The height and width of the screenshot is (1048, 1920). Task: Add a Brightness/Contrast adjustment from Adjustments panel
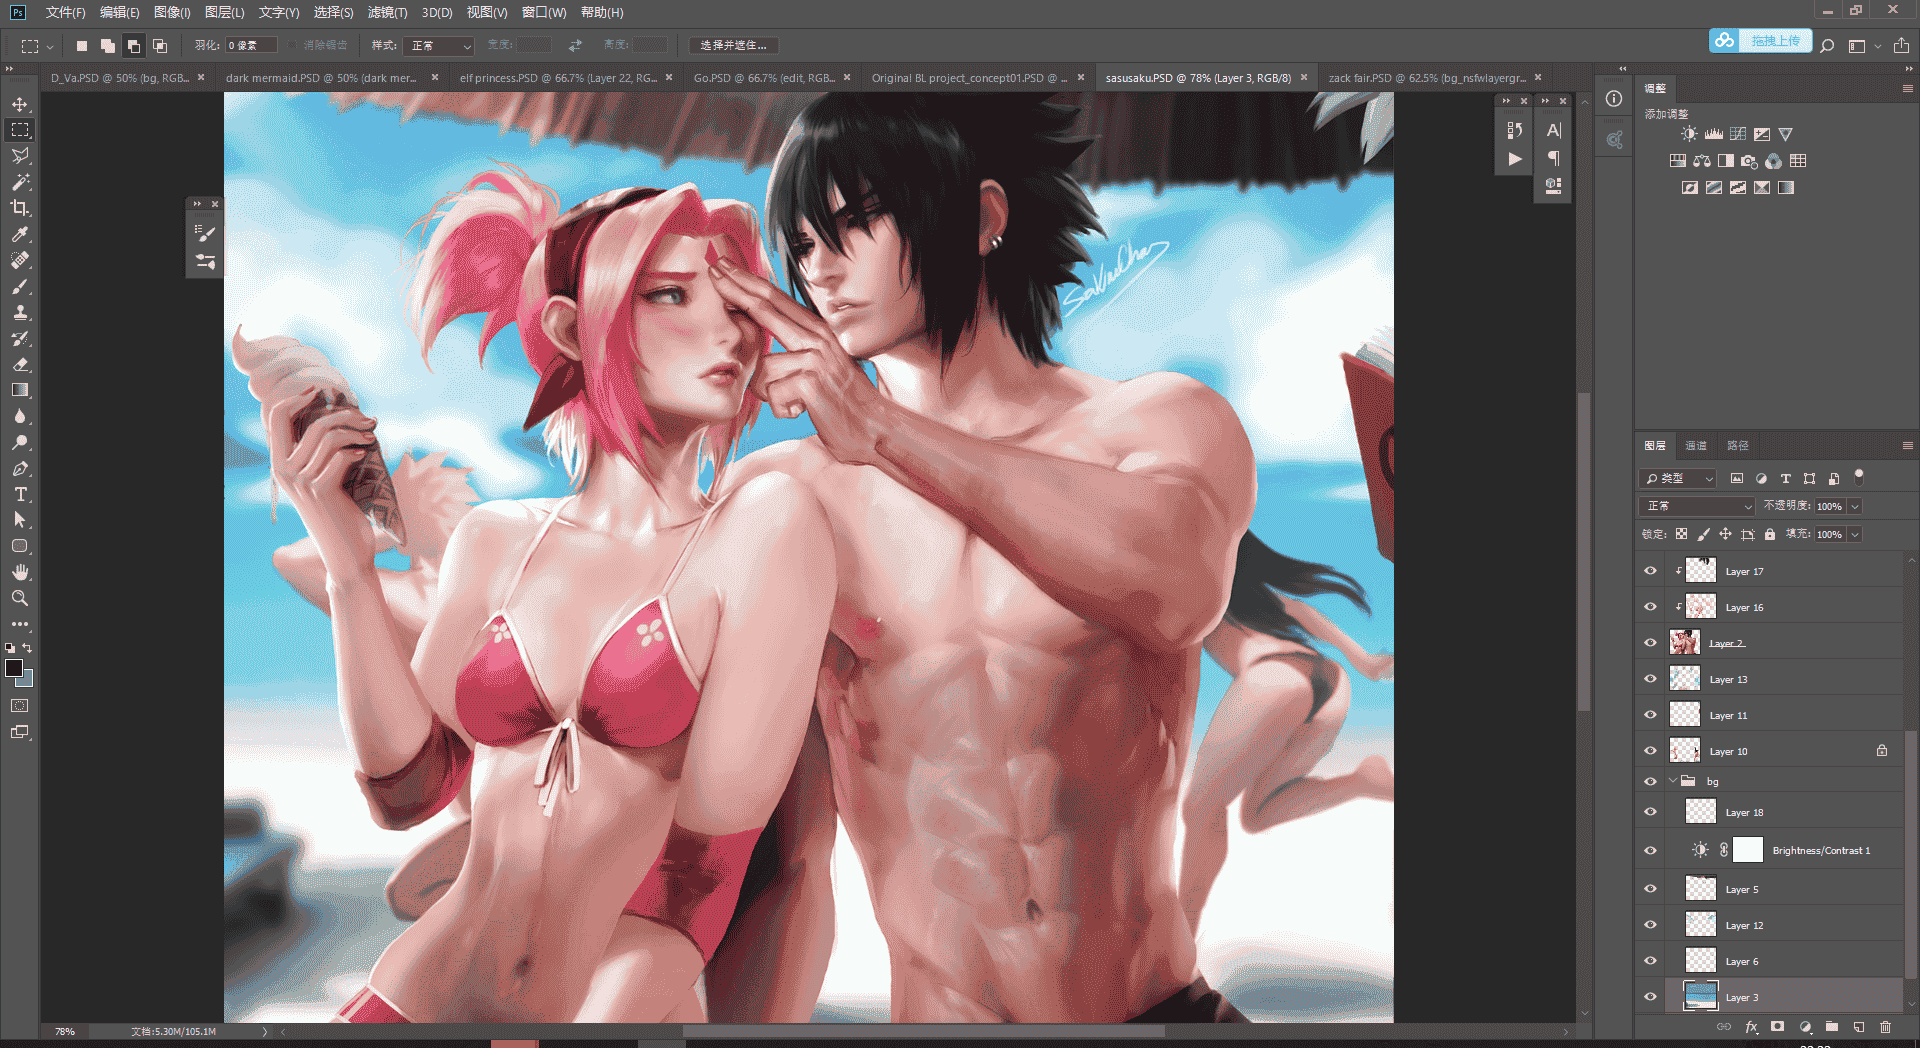click(1689, 134)
